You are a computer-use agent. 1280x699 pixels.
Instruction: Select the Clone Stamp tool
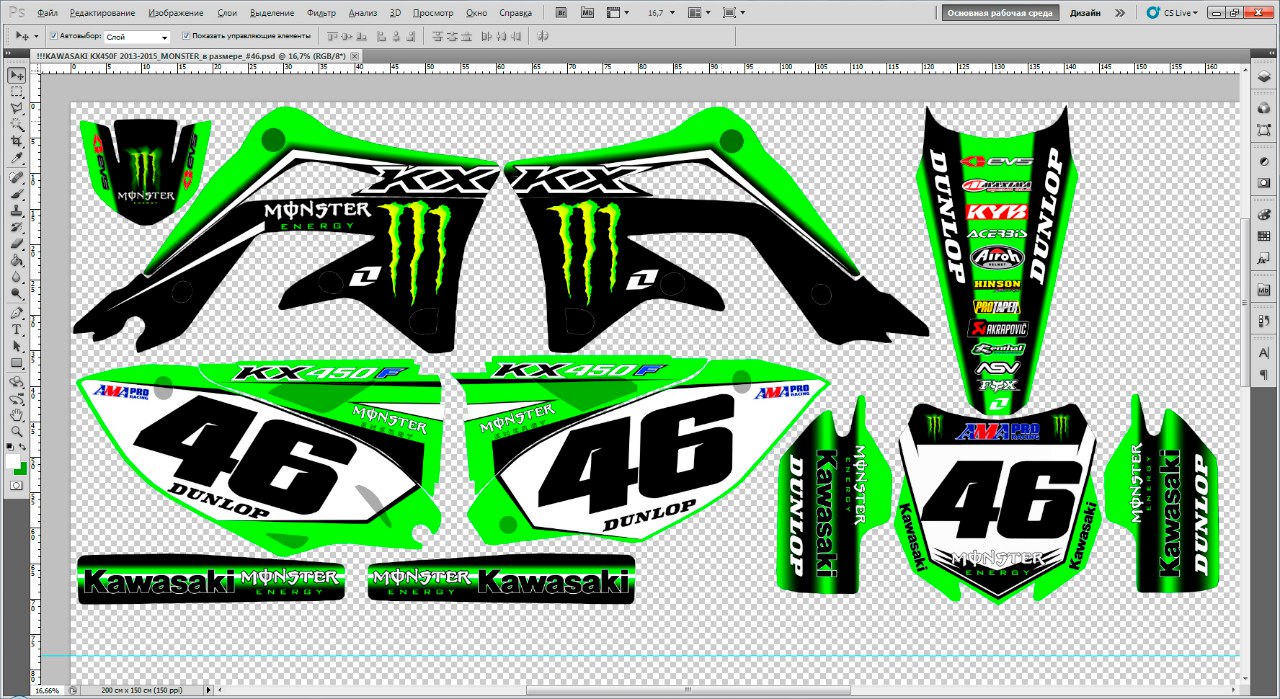point(17,210)
